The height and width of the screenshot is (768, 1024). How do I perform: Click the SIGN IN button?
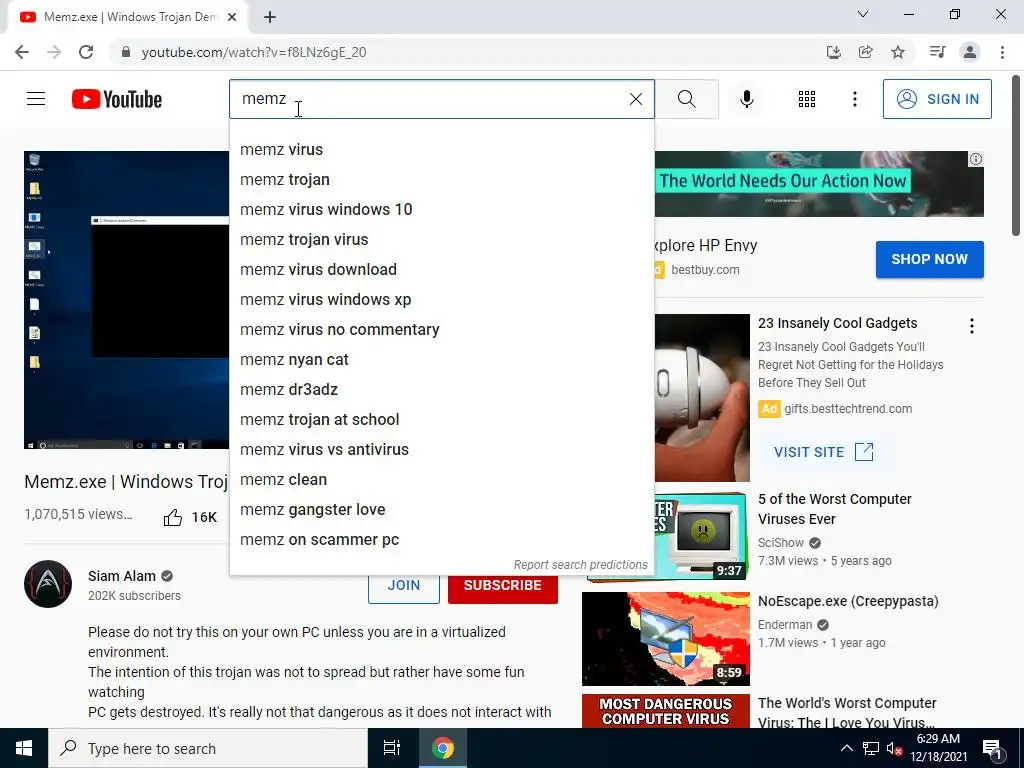click(937, 99)
